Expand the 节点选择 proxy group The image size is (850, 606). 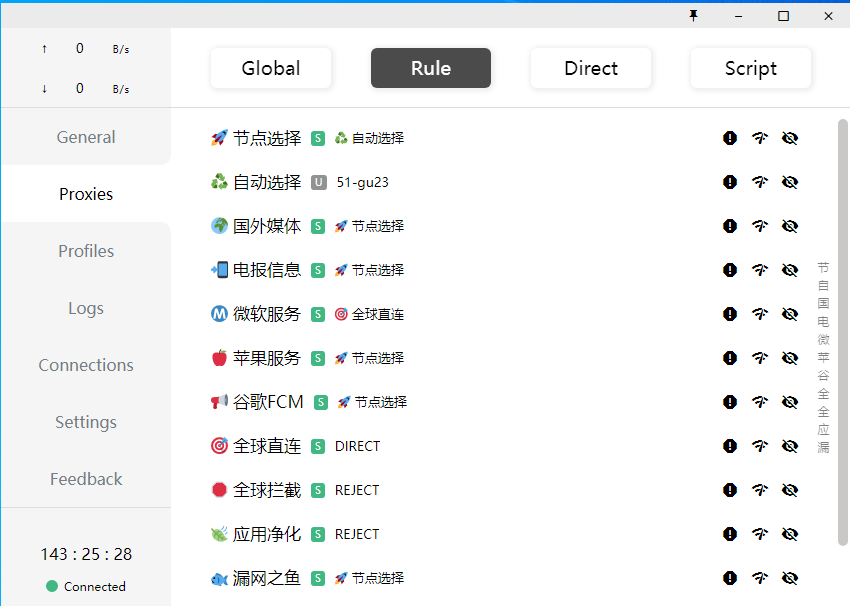click(266, 138)
